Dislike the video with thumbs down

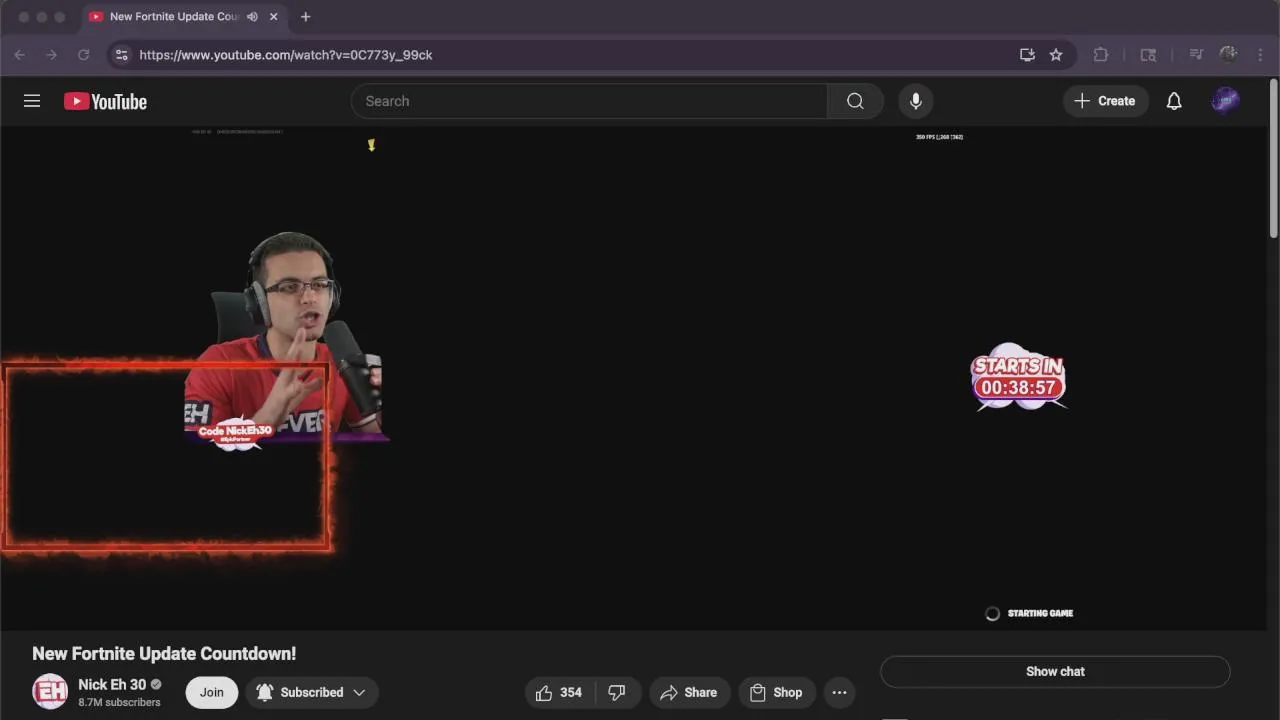[x=617, y=692]
